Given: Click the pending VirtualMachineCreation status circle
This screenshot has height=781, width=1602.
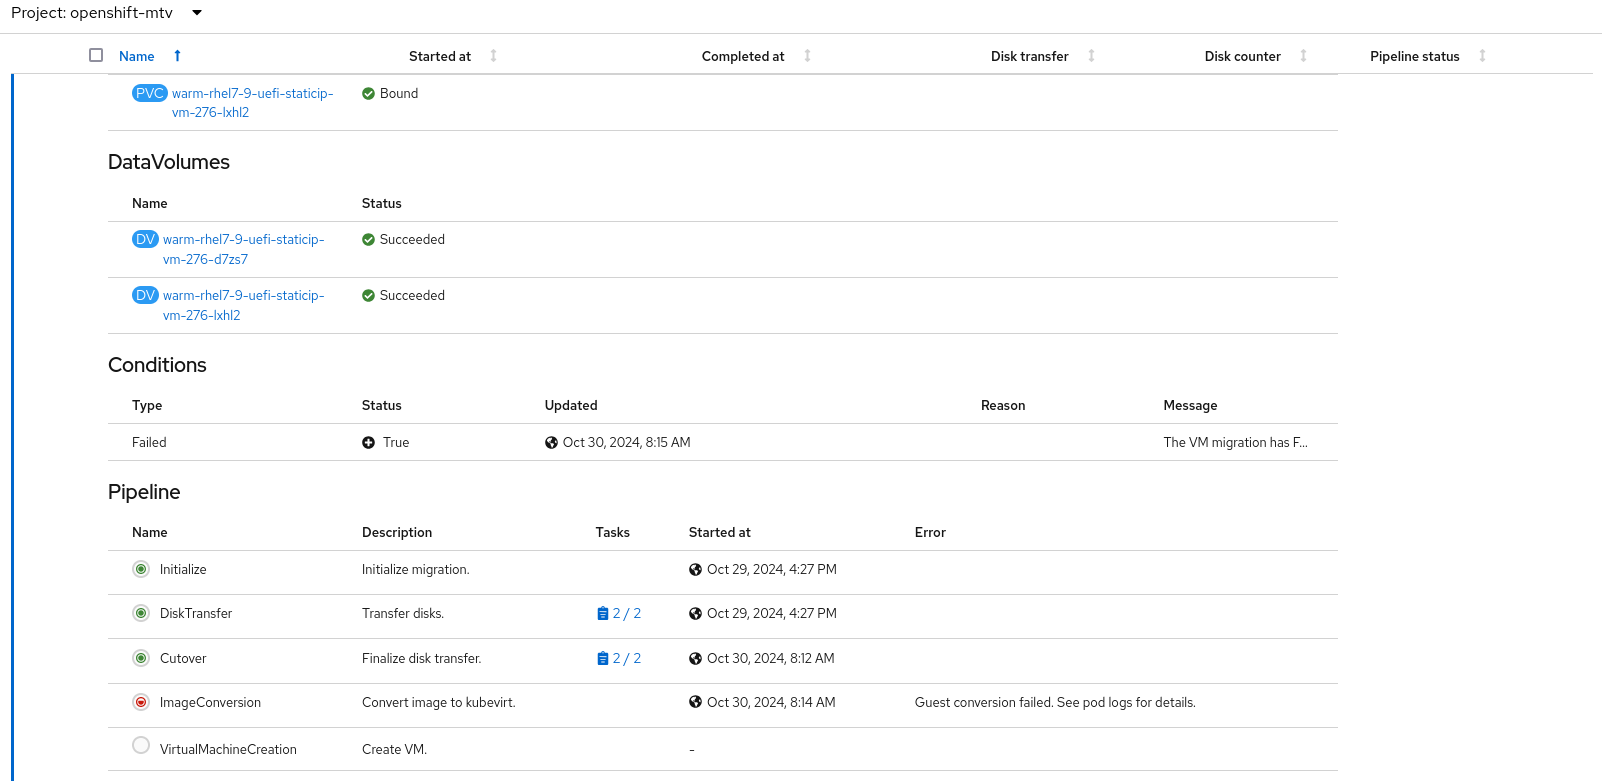Looking at the screenshot, I should click(141, 745).
